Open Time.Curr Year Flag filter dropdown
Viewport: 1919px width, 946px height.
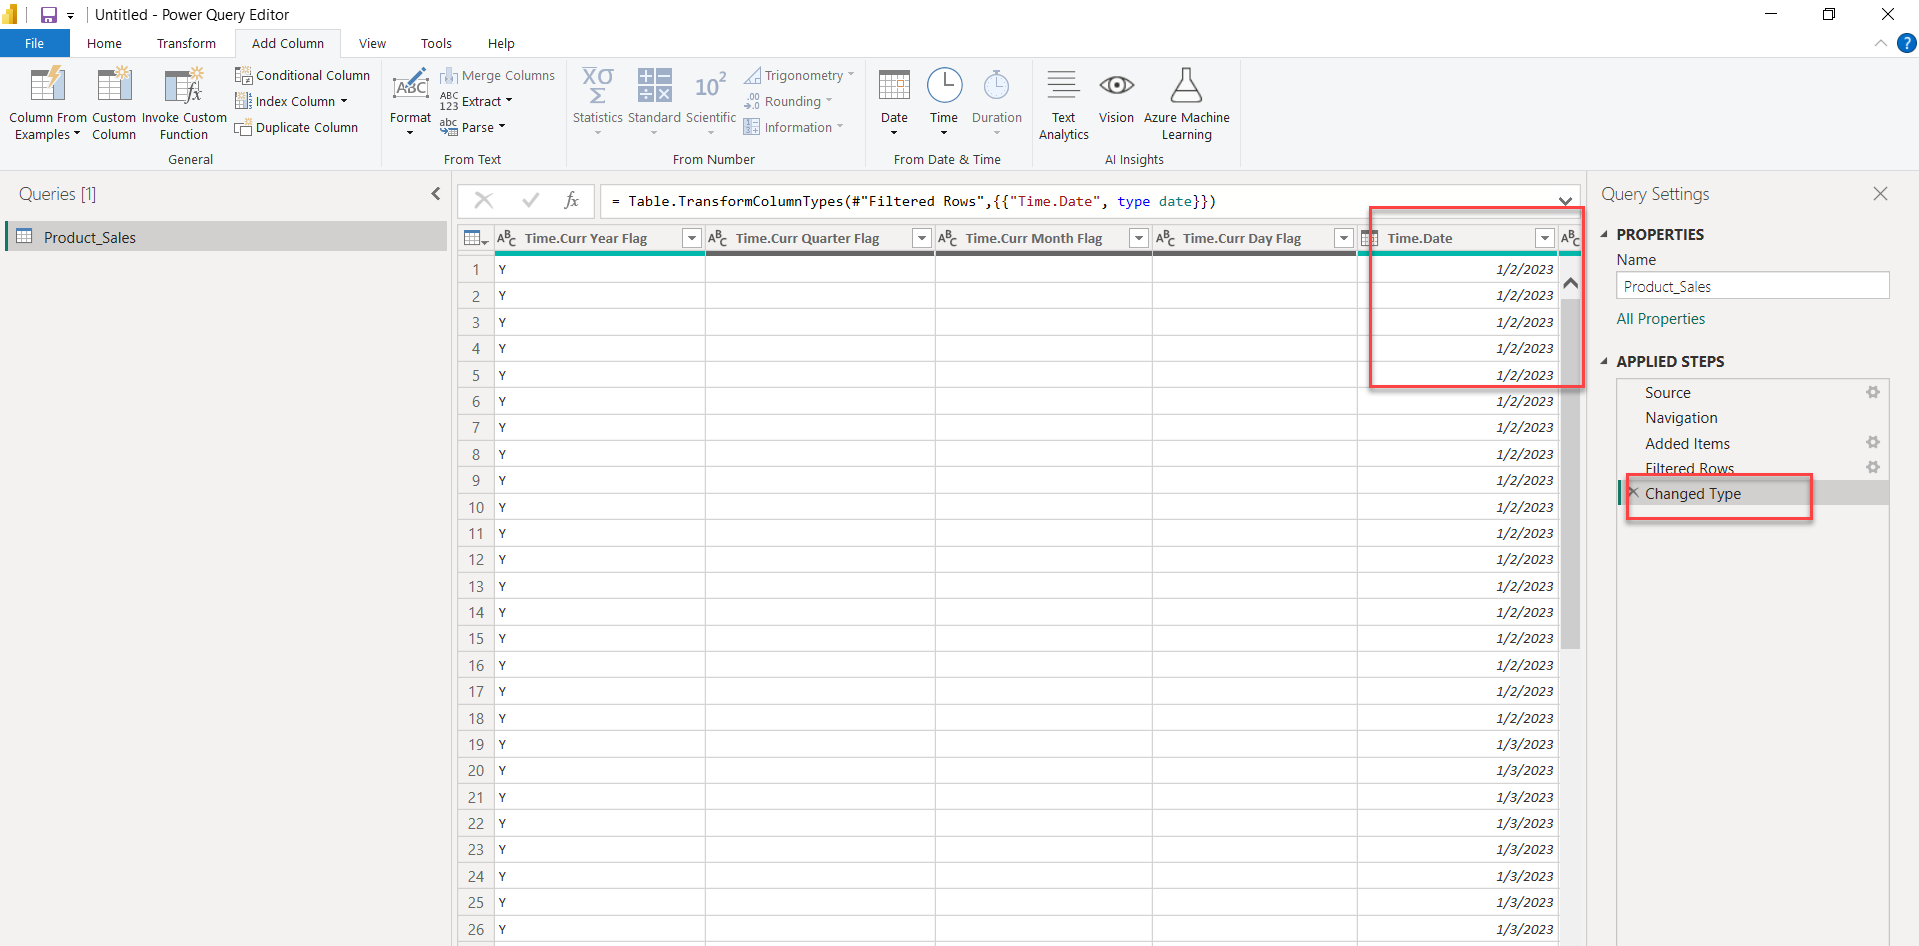click(x=691, y=238)
